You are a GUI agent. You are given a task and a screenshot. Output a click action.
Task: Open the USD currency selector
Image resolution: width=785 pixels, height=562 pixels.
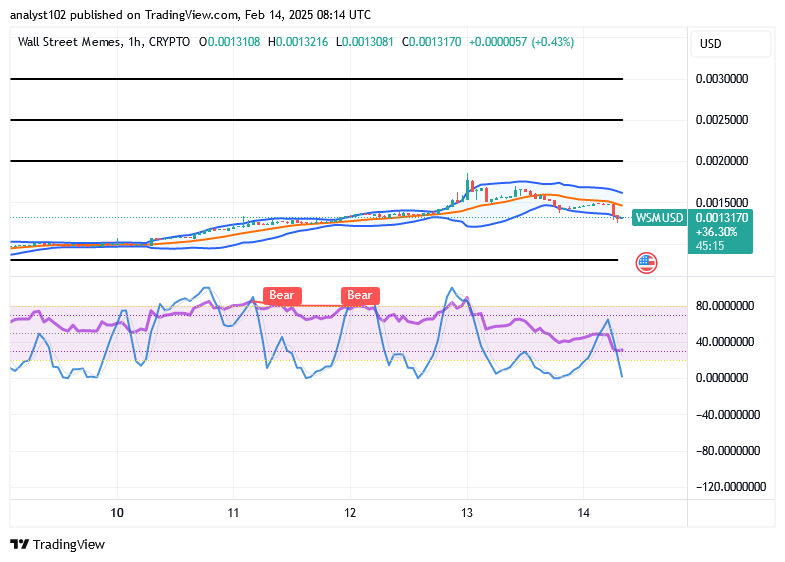pyautogui.click(x=730, y=44)
